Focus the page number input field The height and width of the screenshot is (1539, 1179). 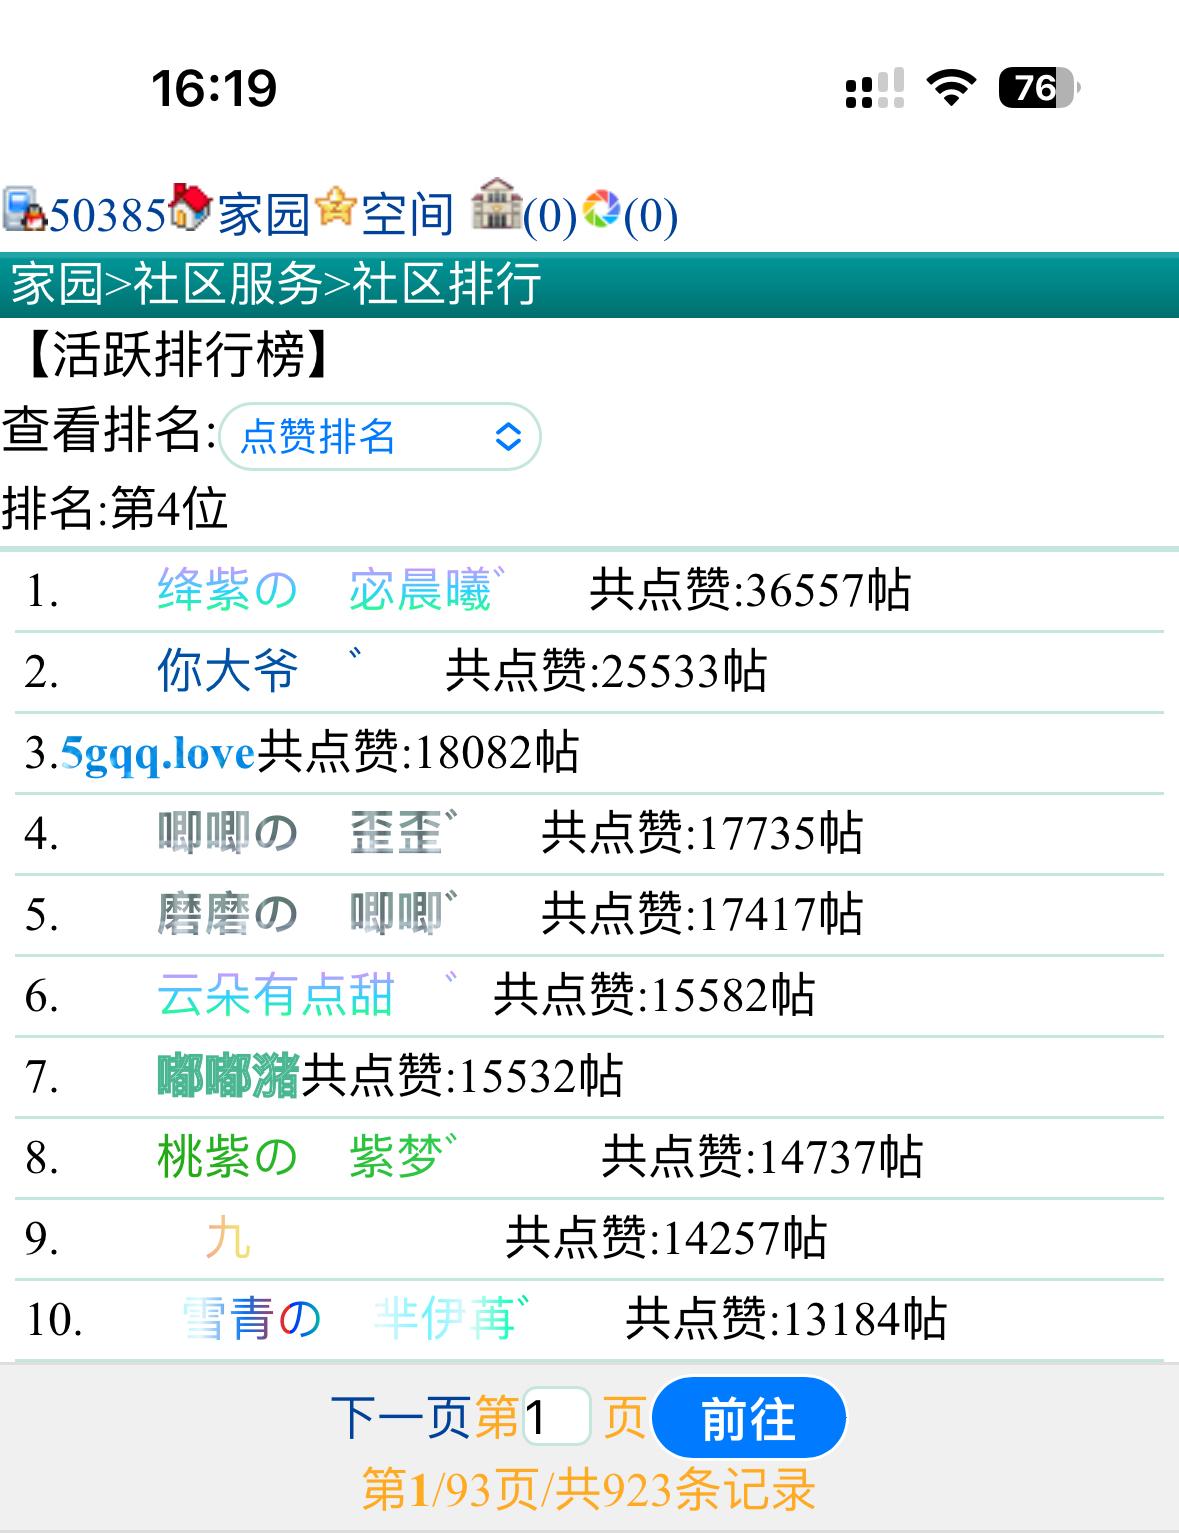[557, 1417]
